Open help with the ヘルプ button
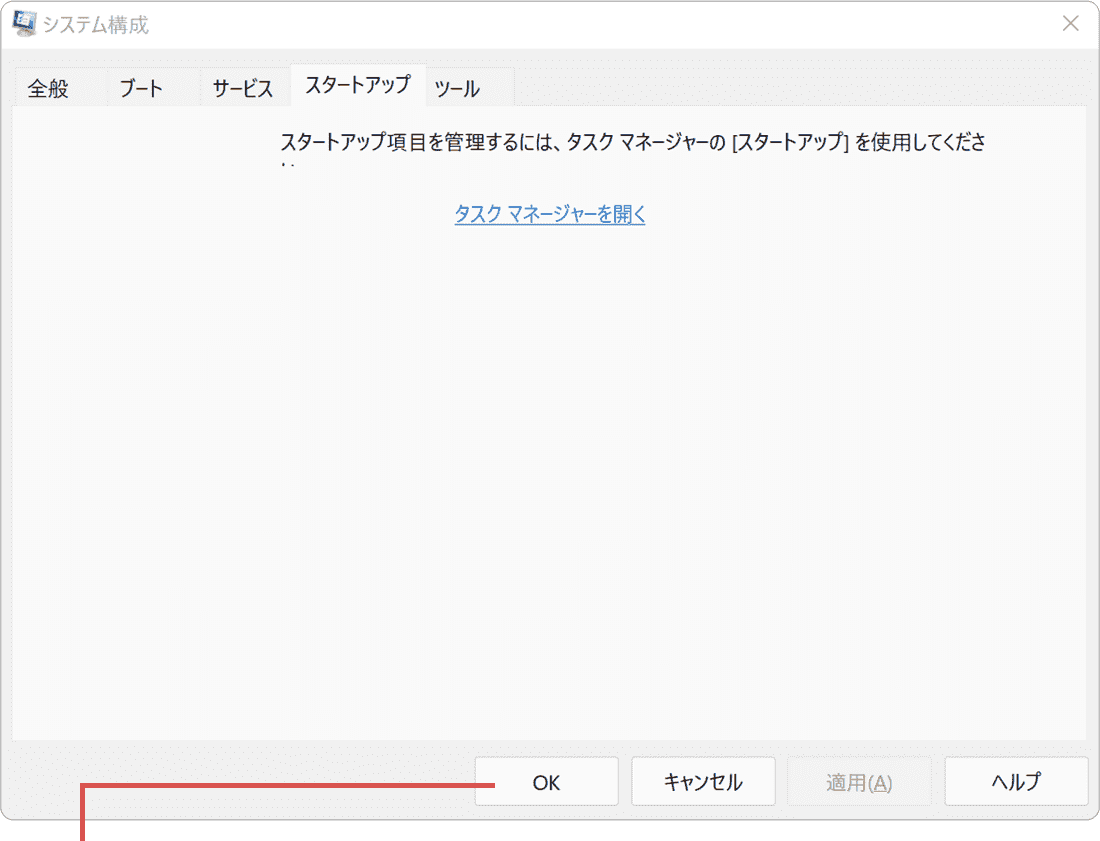 tap(1016, 781)
